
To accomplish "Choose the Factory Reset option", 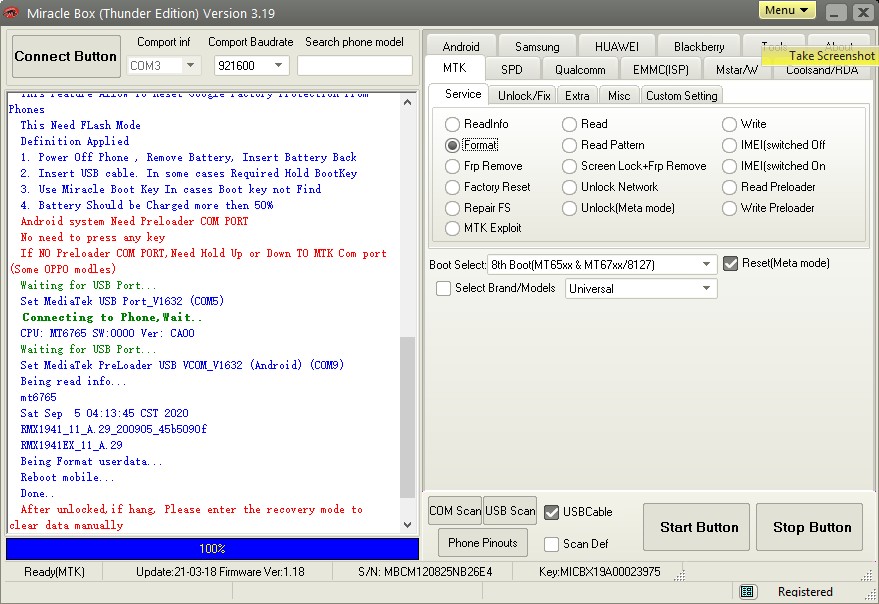I will tap(452, 187).
